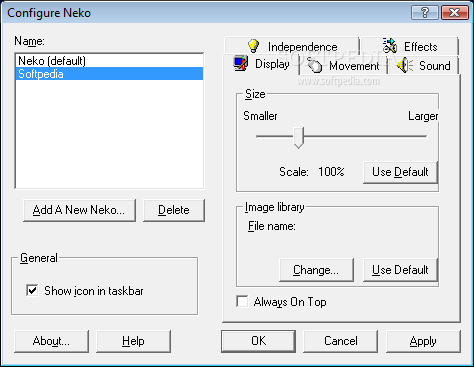The height and width of the screenshot is (367, 474).
Task: Click the Change... button
Action: tap(316, 270)
